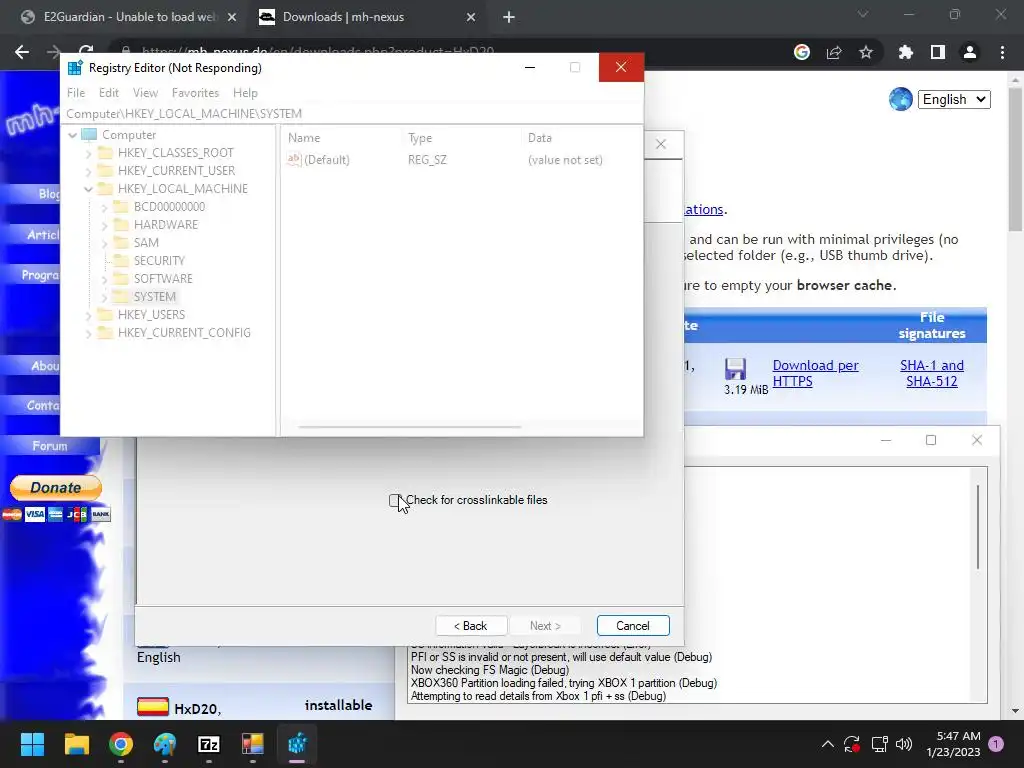Collapse HKEY_LOCAL_MACHINE
Image resolution: width=1024 pixels, height=768 pixels.
click(x=89, y=189)
